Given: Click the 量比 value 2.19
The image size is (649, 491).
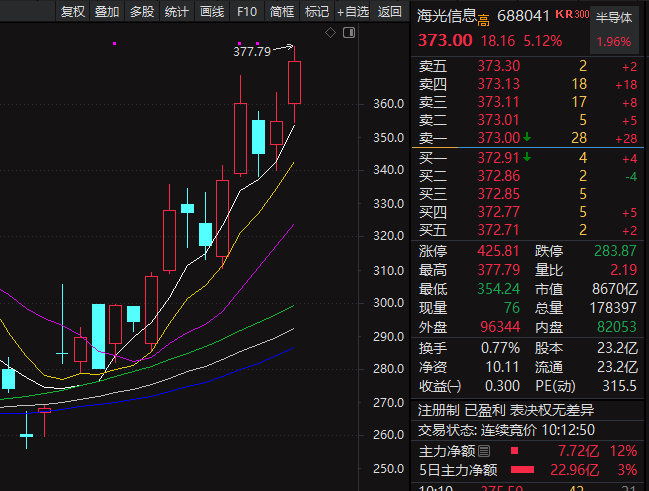Looking at the screenshot, I should 623,270.
